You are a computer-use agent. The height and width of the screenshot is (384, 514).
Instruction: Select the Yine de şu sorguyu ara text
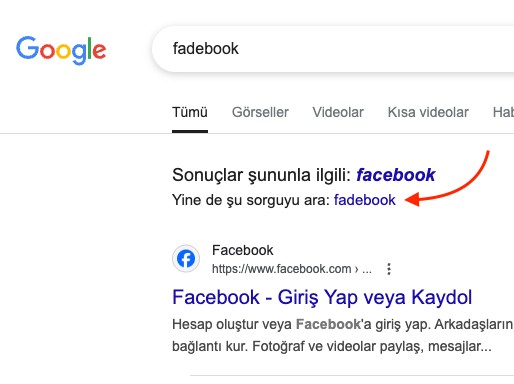(251, 200)
